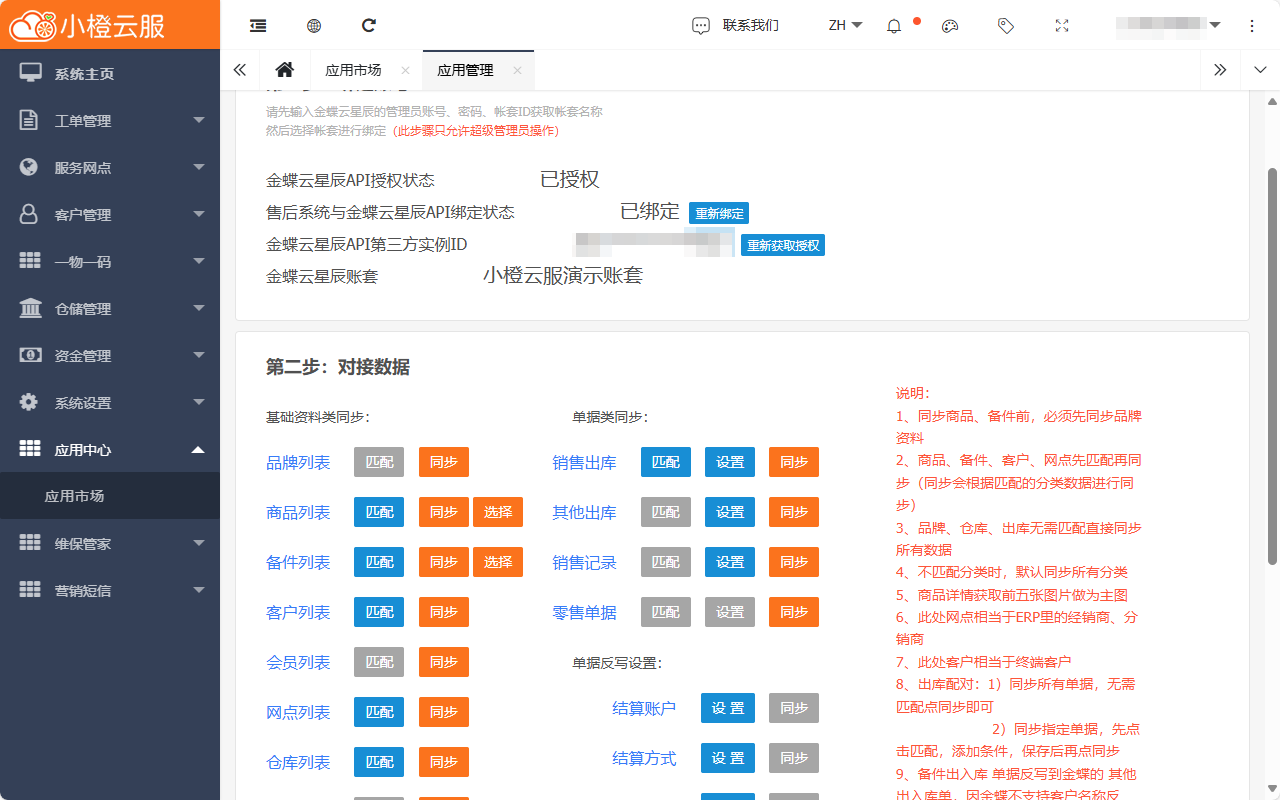Image resolution: width=1280 pixels, height=800 pixels.
Task: Open 会员列表 link
Action: [298, 662]
